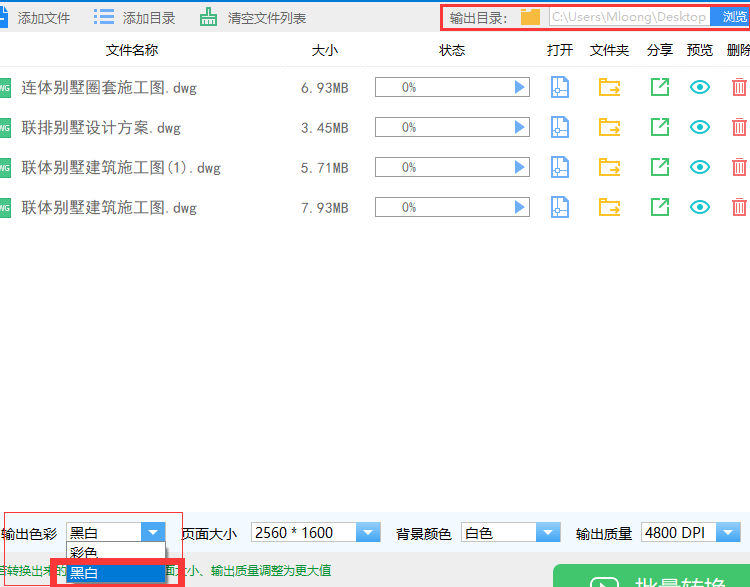Click the 添加目录 add directory button
The width and height of the screenshot is (750, 587).
pyautogui.click(x=134, y=18)
